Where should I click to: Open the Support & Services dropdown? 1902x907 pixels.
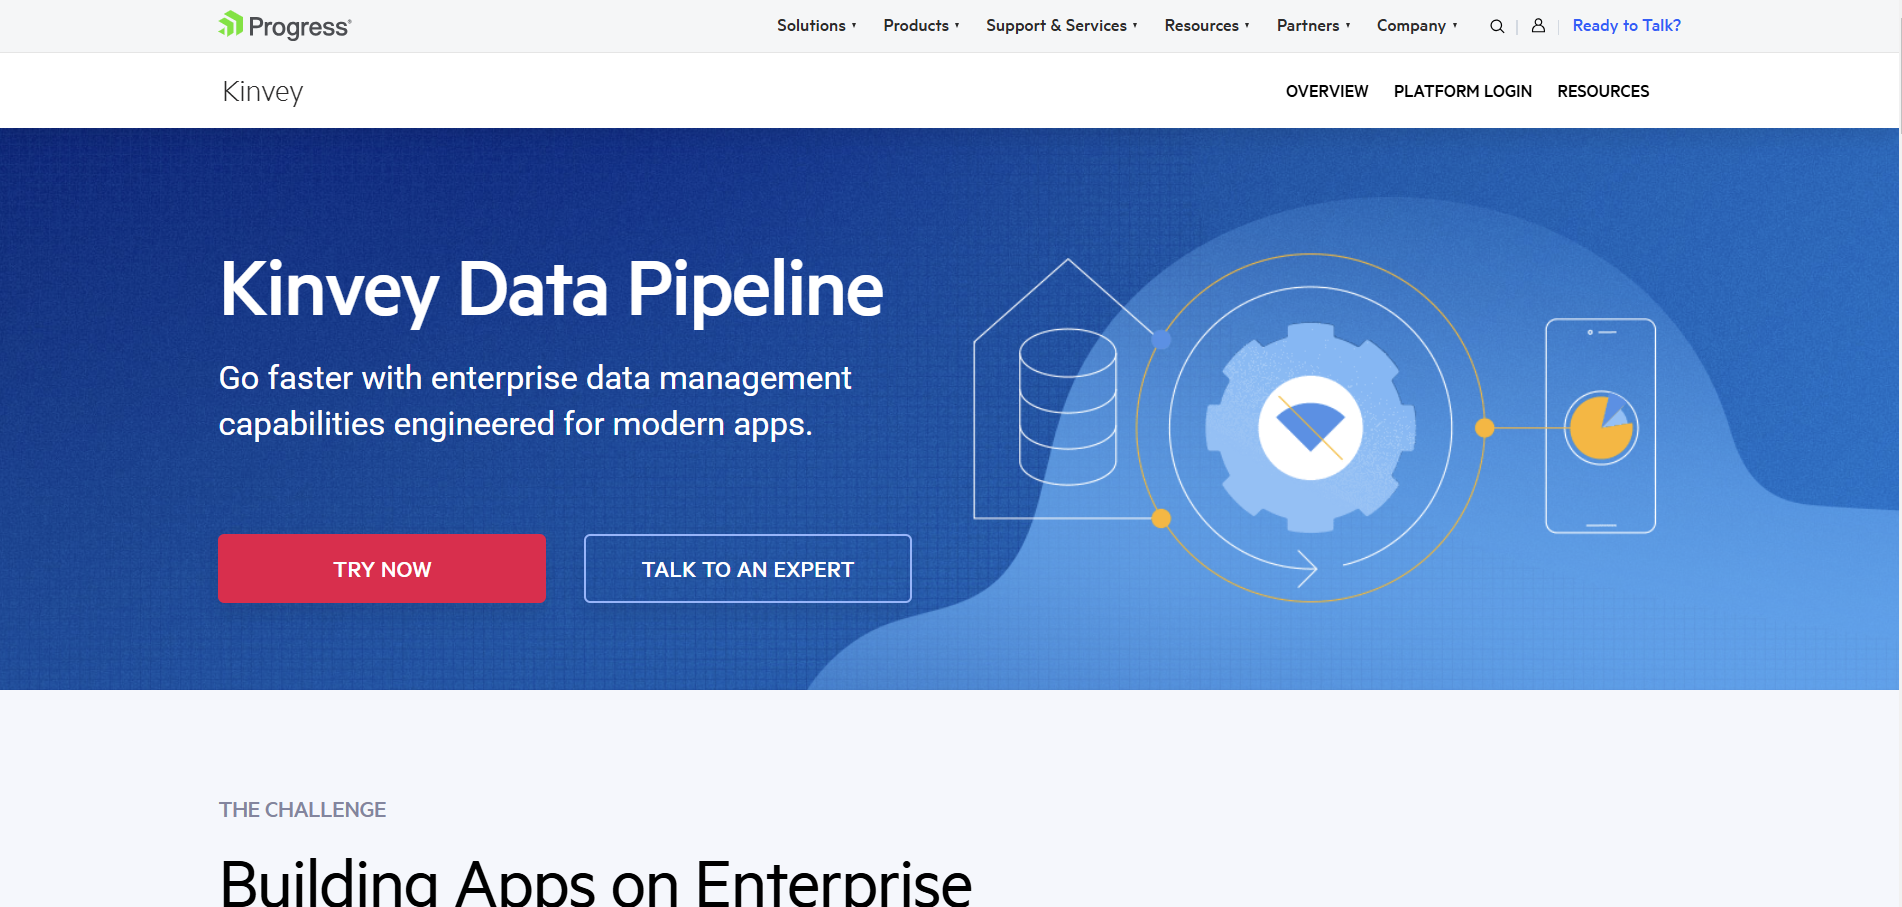point(1062,26)
